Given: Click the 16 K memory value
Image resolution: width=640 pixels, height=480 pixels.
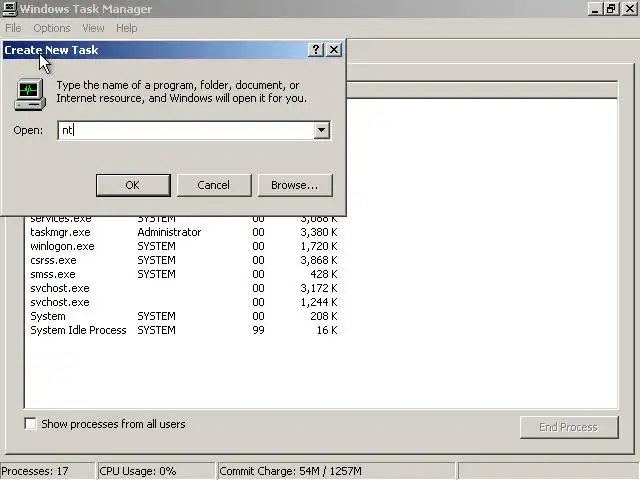Looking at the screenshot, I should tap(327, 330).
